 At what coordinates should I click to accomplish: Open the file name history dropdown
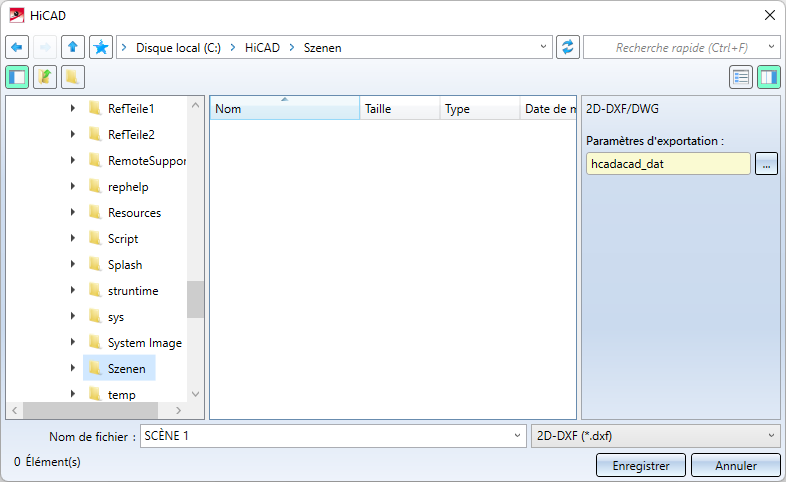click(517, 436)
